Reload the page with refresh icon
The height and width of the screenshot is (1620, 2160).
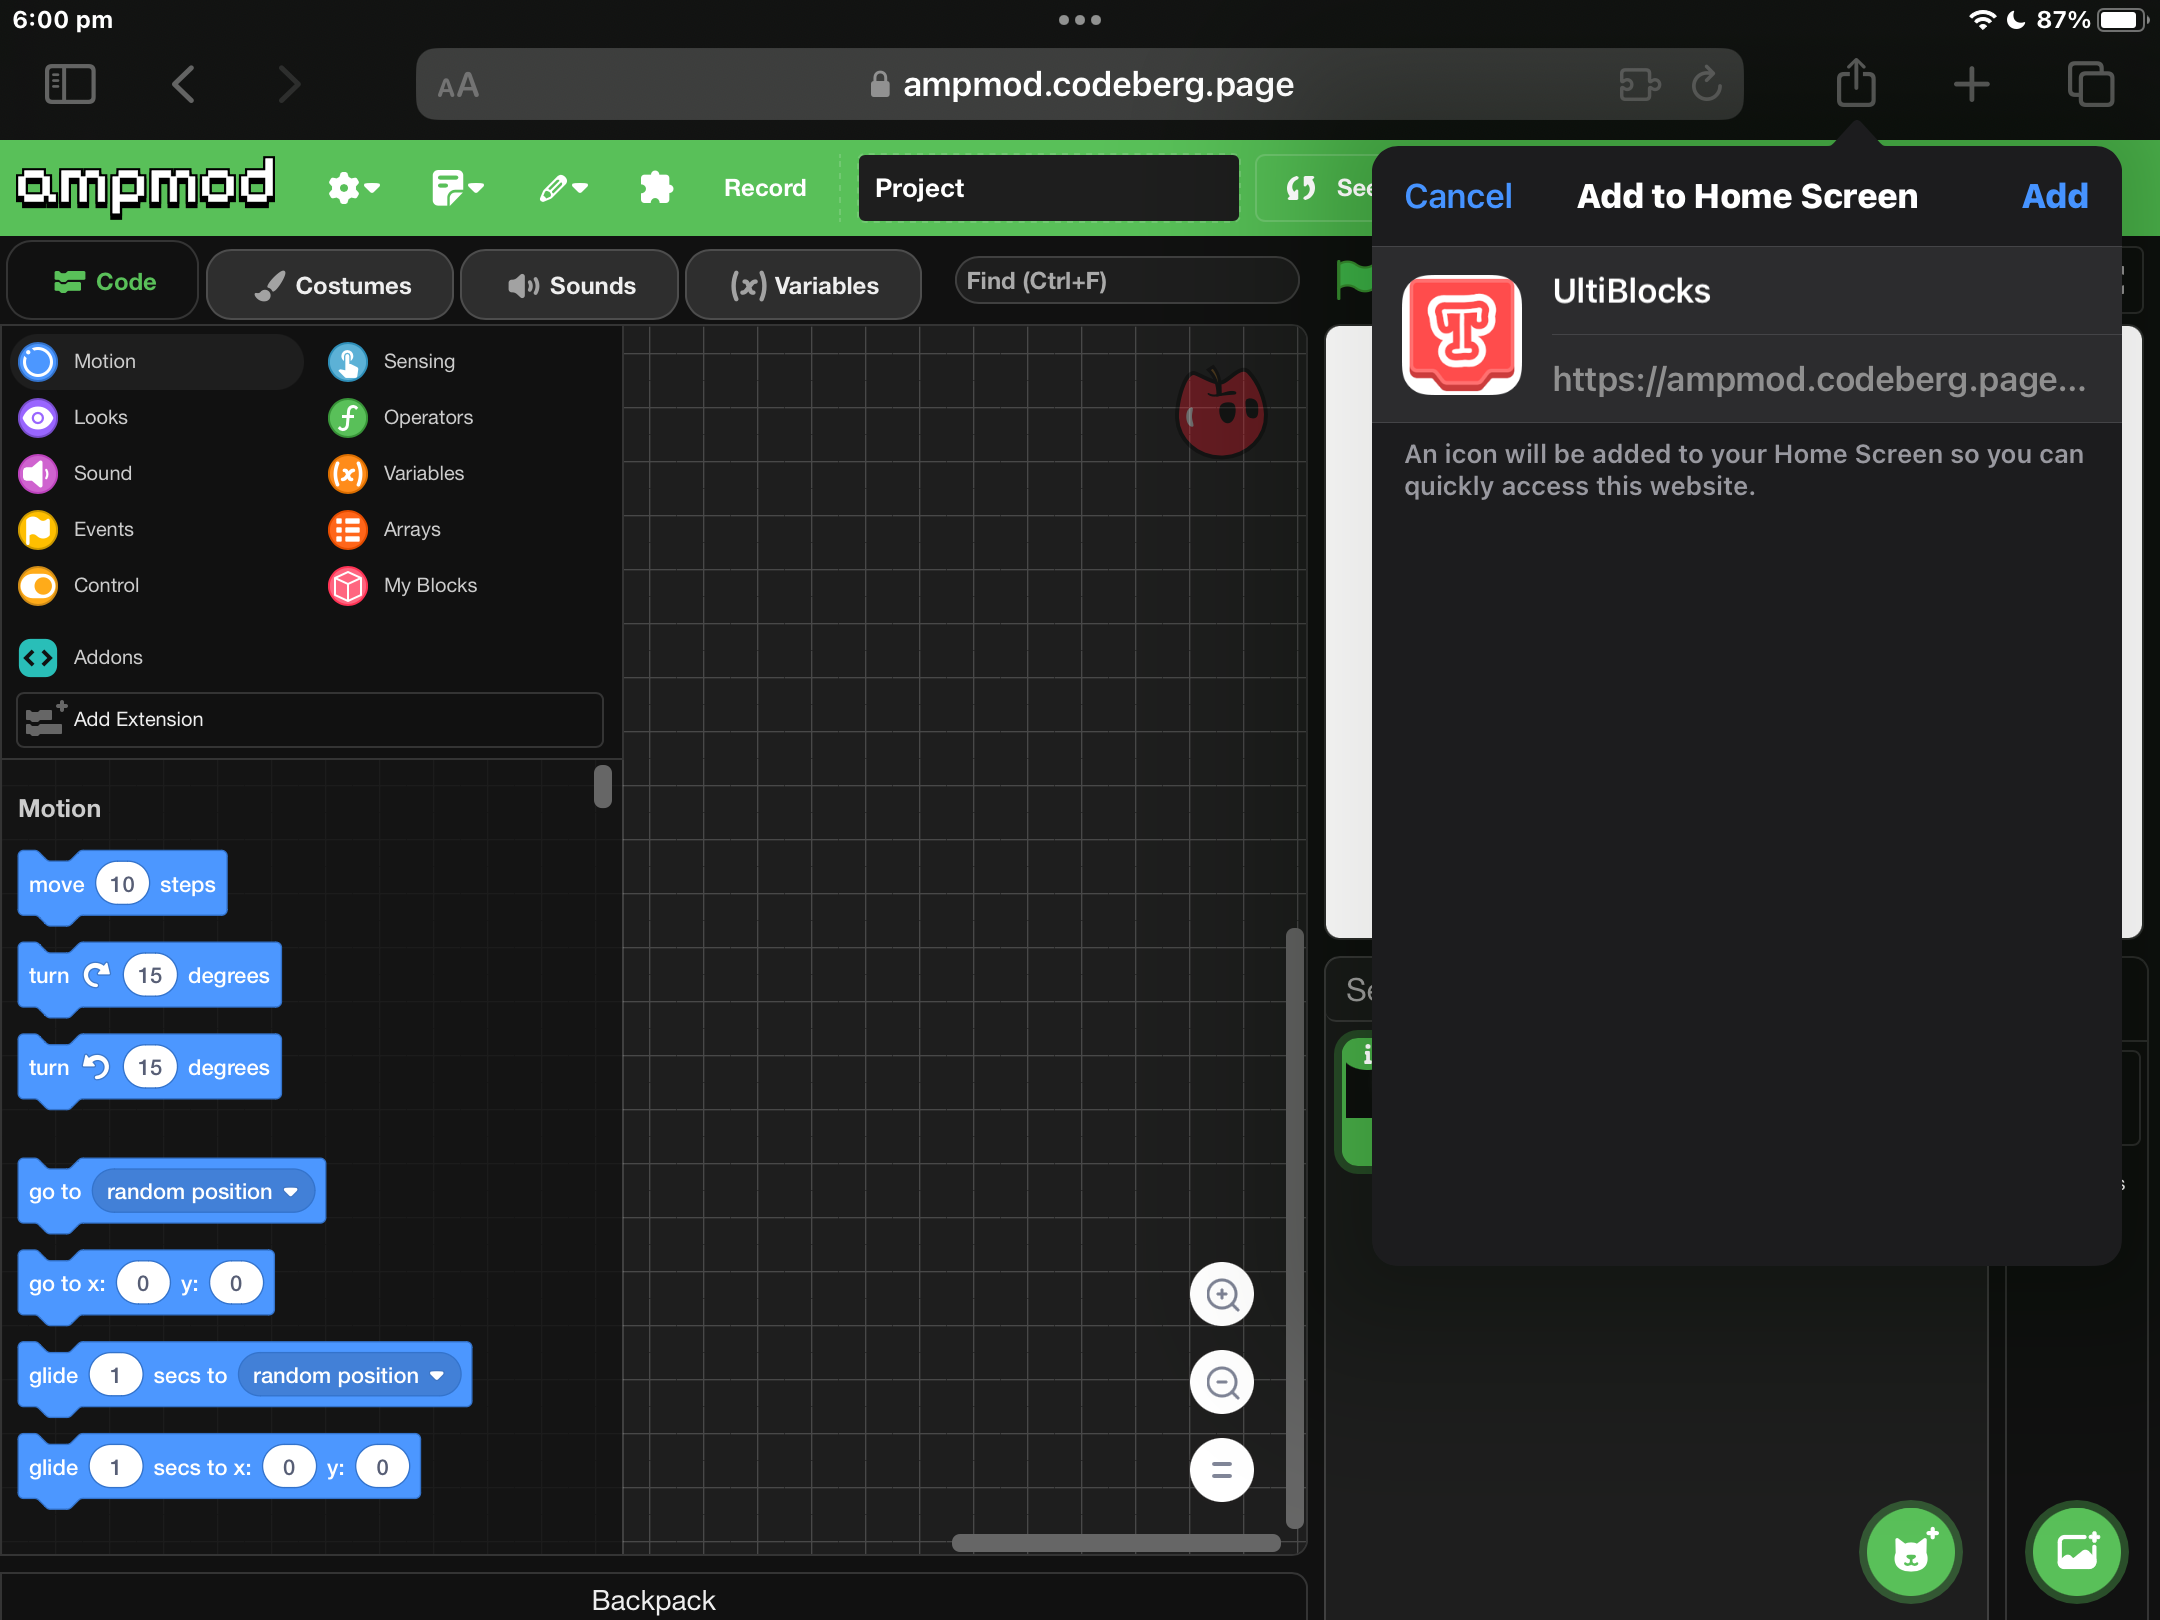1706,84
